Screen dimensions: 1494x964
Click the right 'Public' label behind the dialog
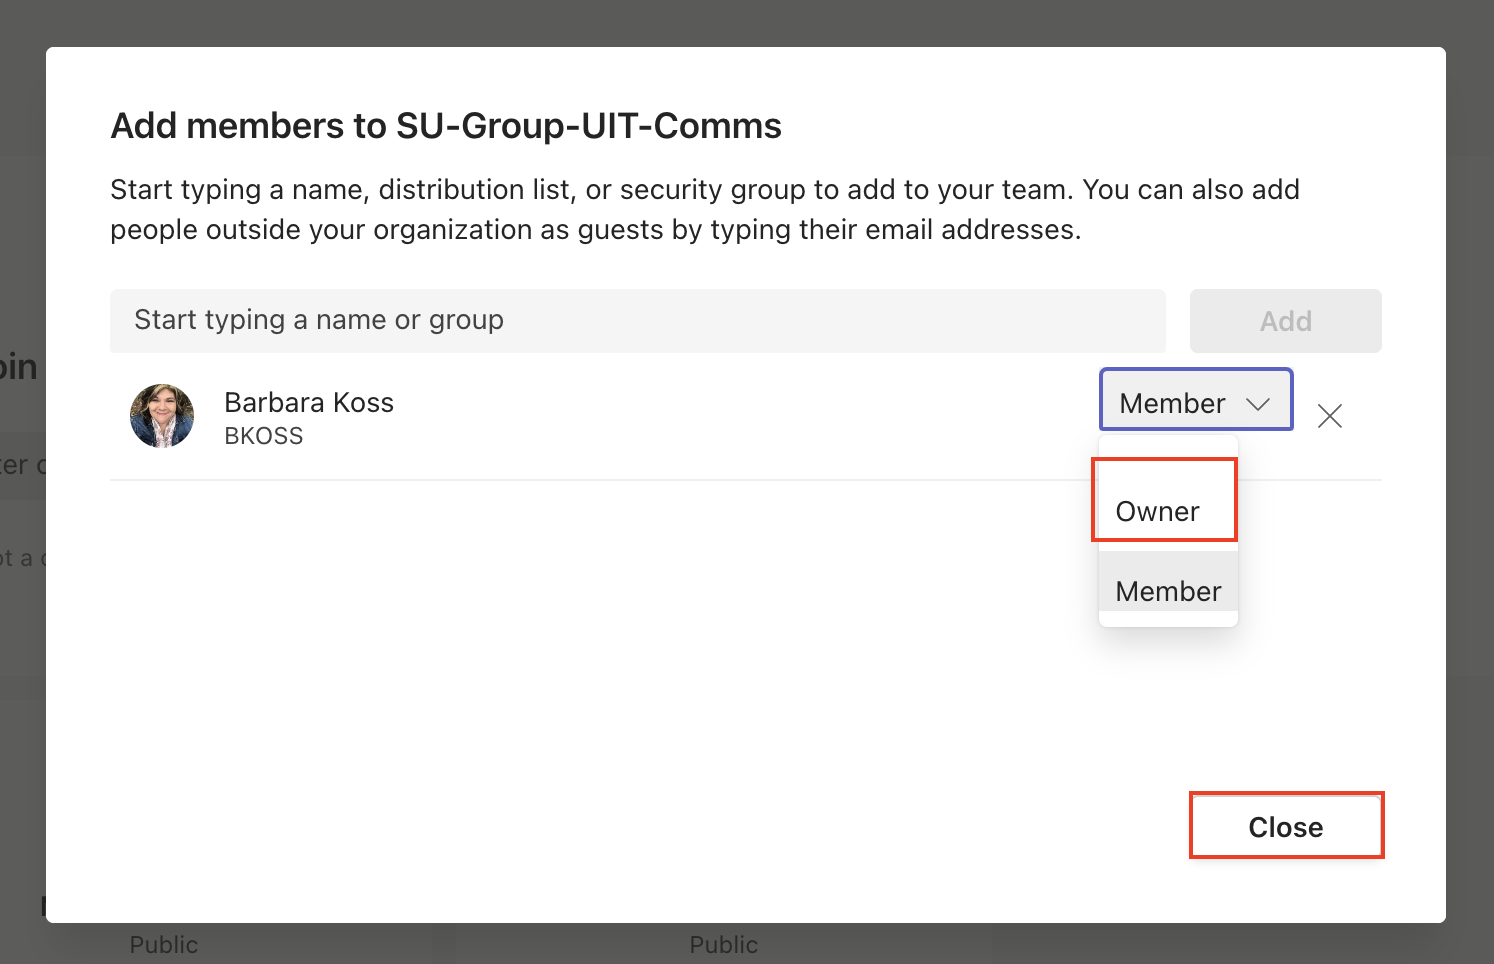723,944
